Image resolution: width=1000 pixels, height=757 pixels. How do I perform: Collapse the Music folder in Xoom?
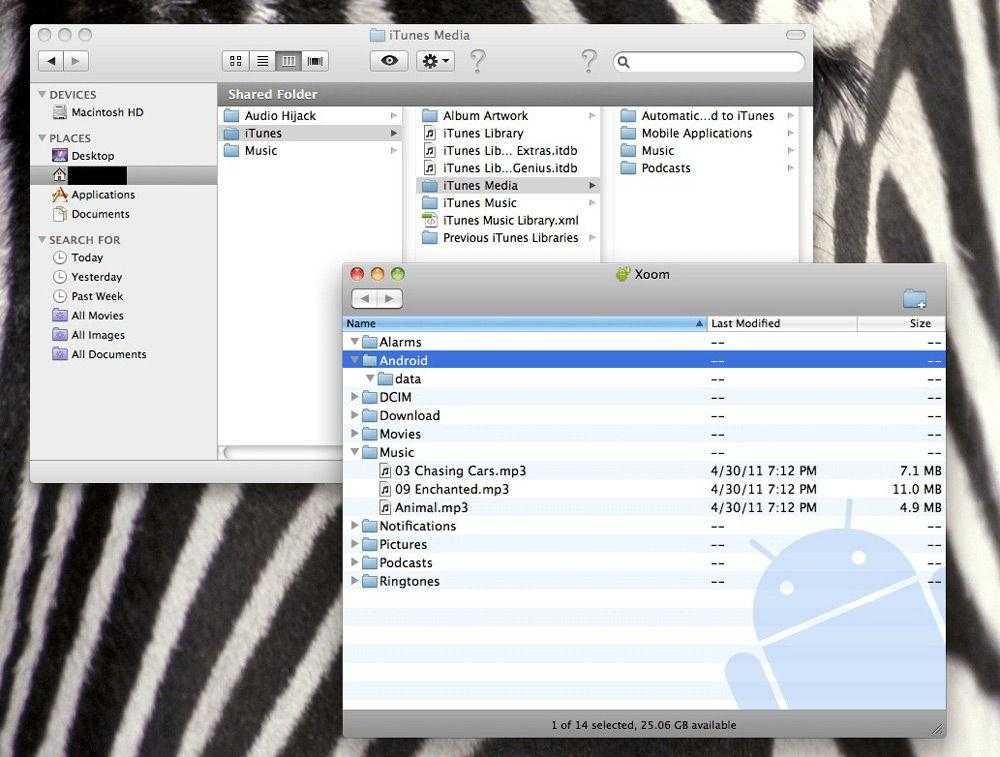[x=355, y=453]
